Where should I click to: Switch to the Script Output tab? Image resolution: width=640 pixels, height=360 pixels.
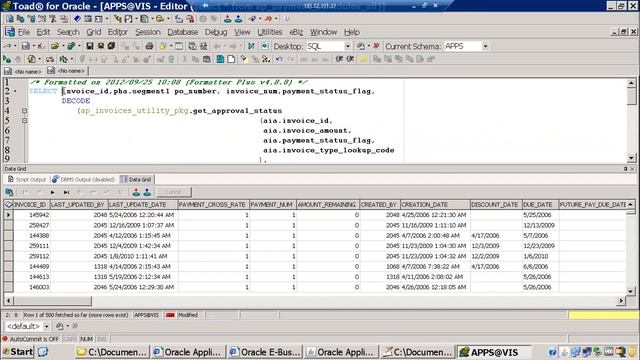coord(27,179)
